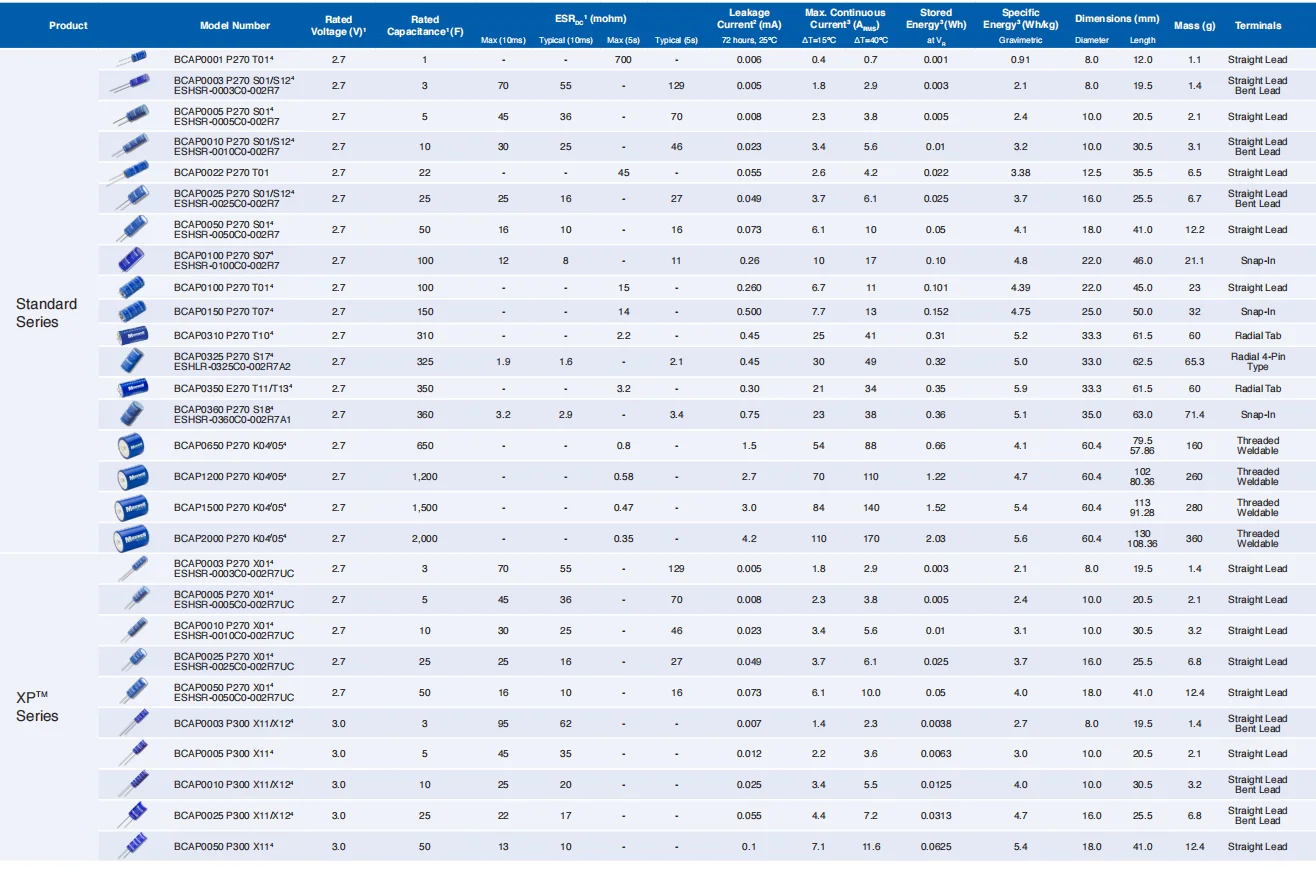Click the specific energy value '0.91'
Viewport: 1316px width, 874px height.
coord(1020,60)
